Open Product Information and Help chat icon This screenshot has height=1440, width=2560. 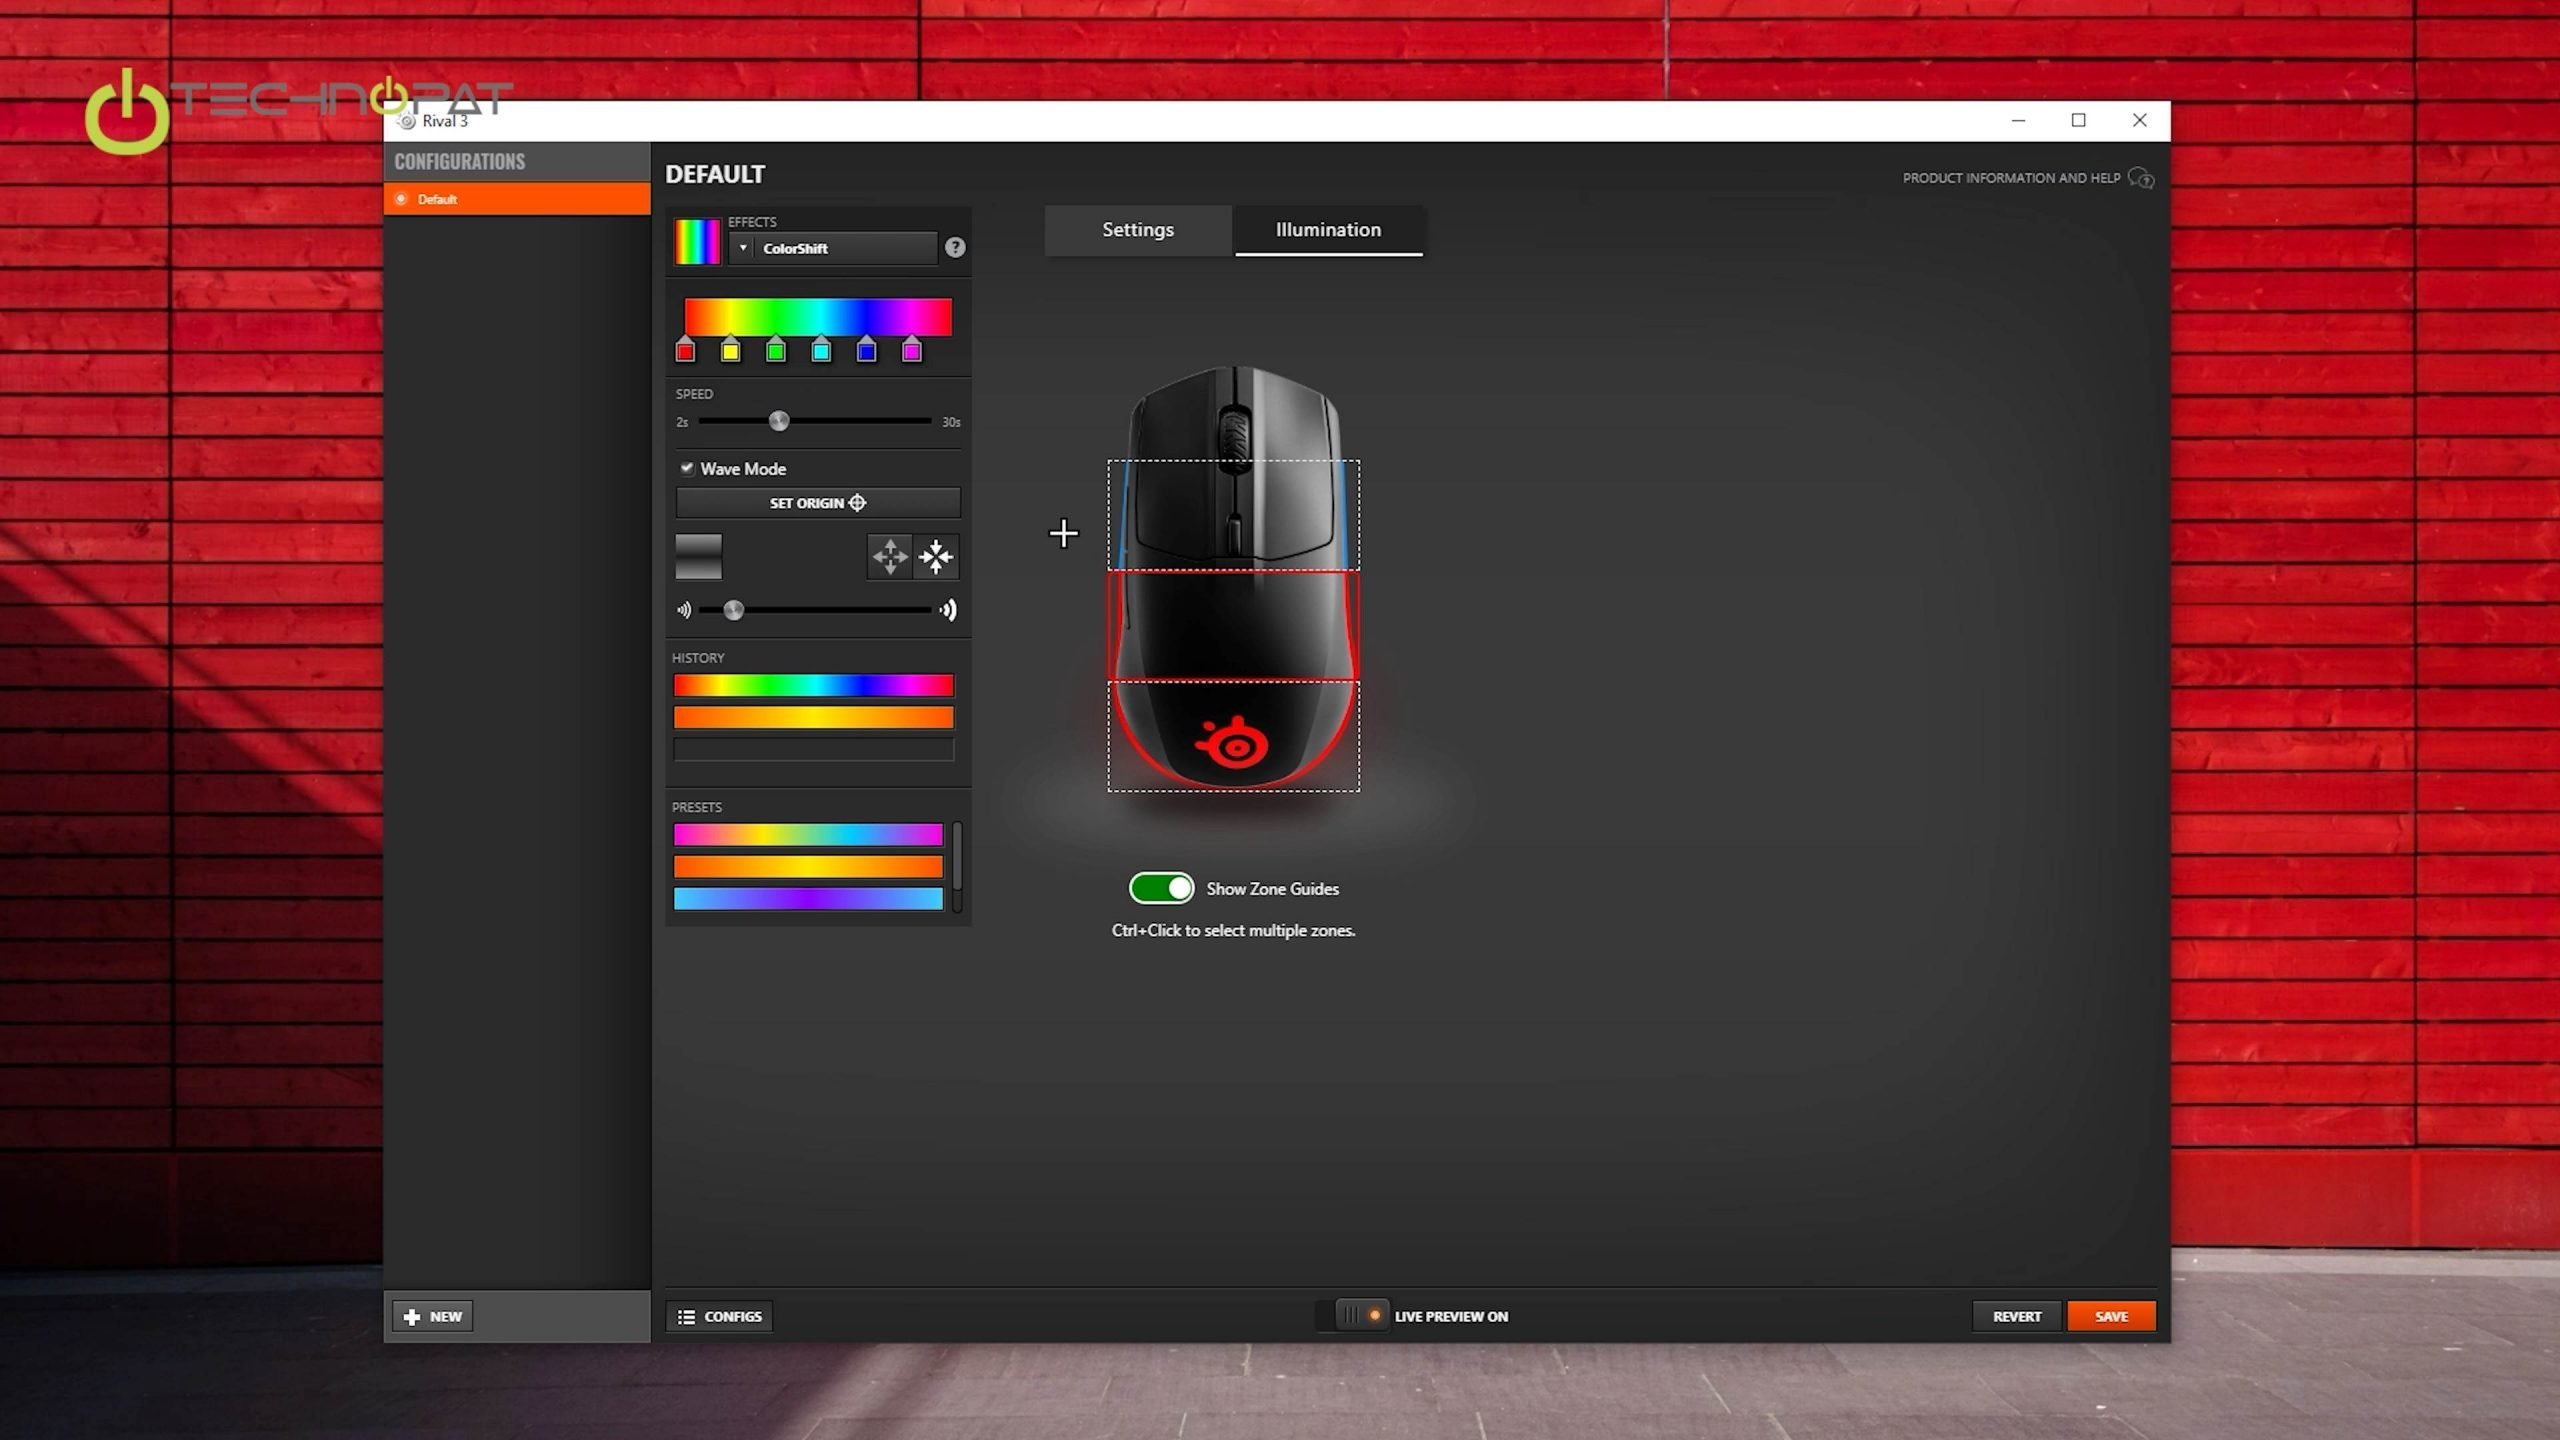coord(2140,178)
